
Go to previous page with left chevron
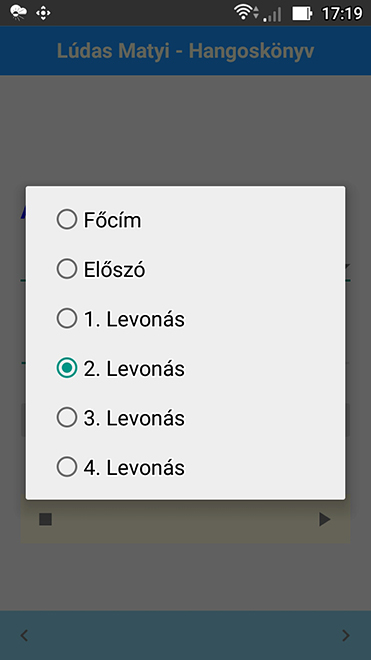tap(24, 635)
